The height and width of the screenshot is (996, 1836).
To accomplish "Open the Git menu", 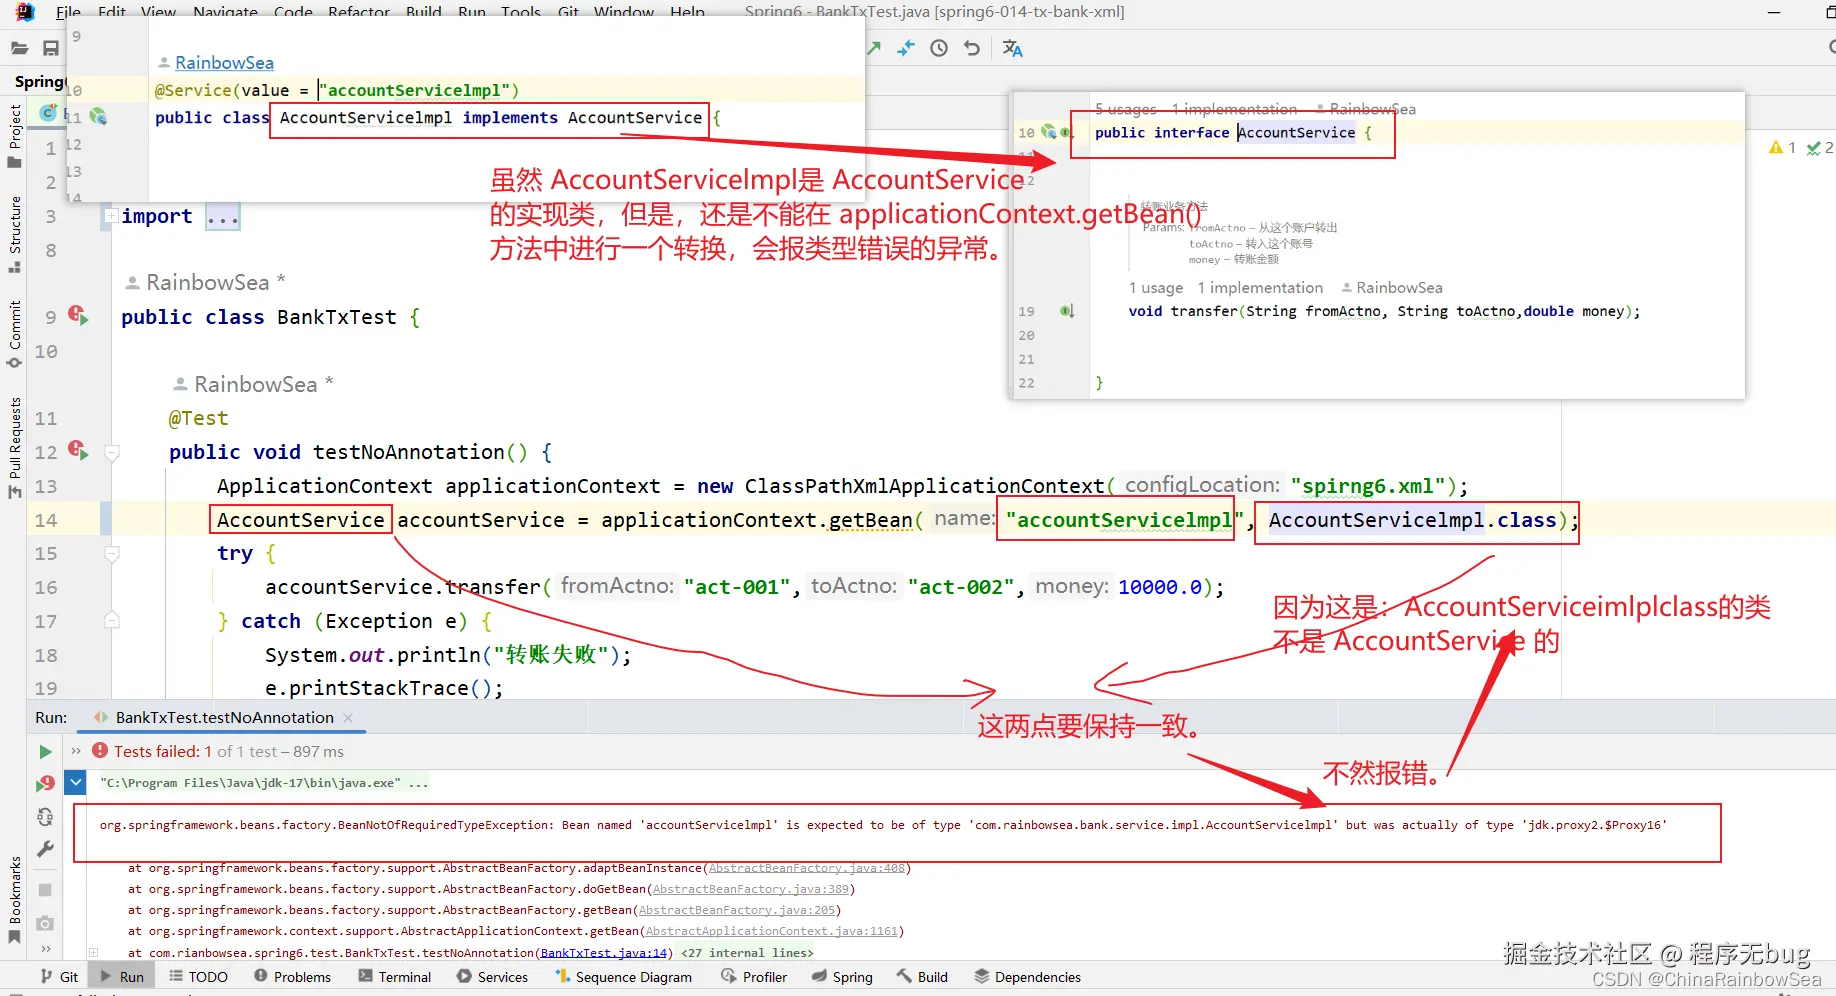I will point(569,12).
